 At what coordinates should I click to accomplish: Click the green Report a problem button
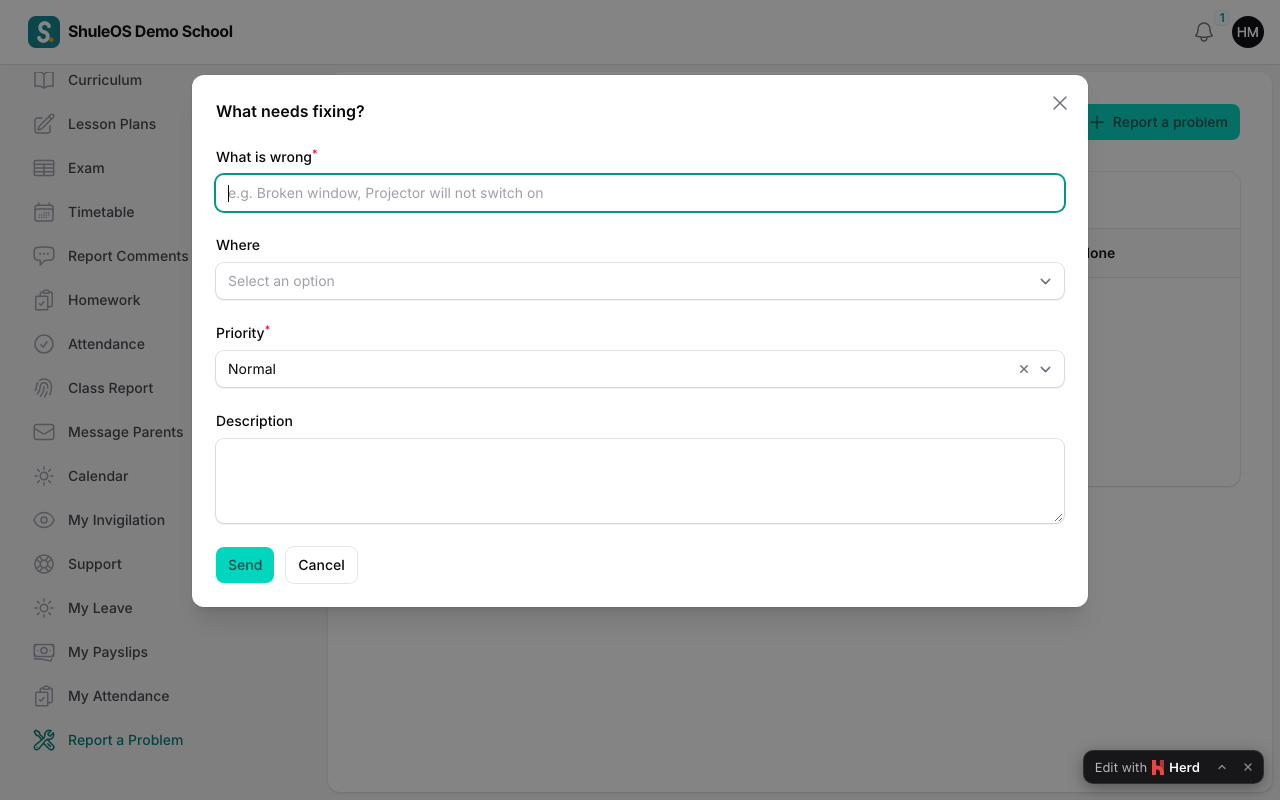point(1163,122)
